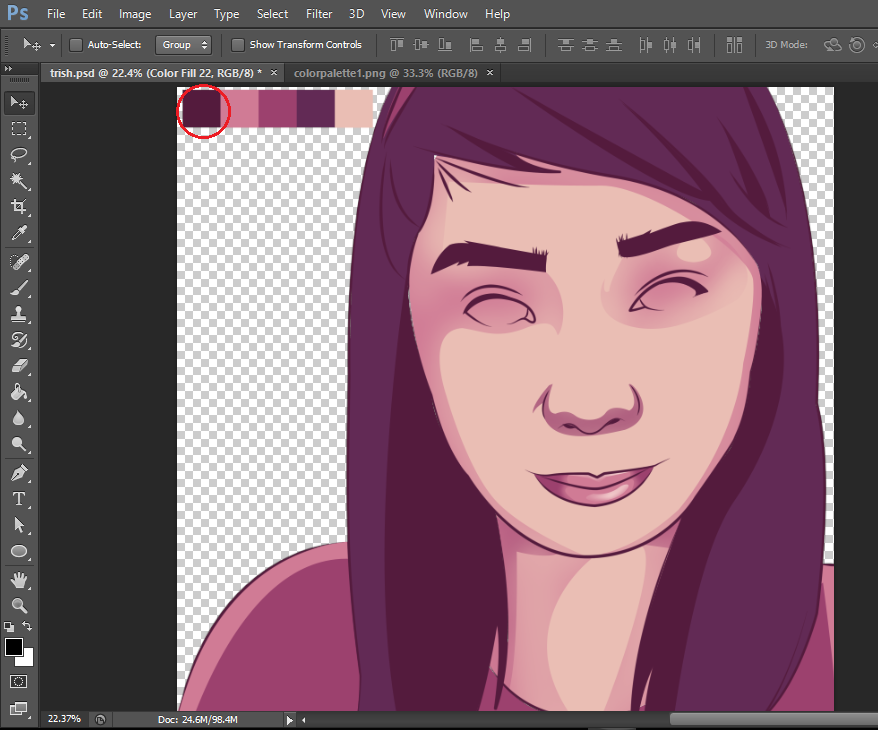
Task: Select the Brush tool
Action: click(19, 288)
